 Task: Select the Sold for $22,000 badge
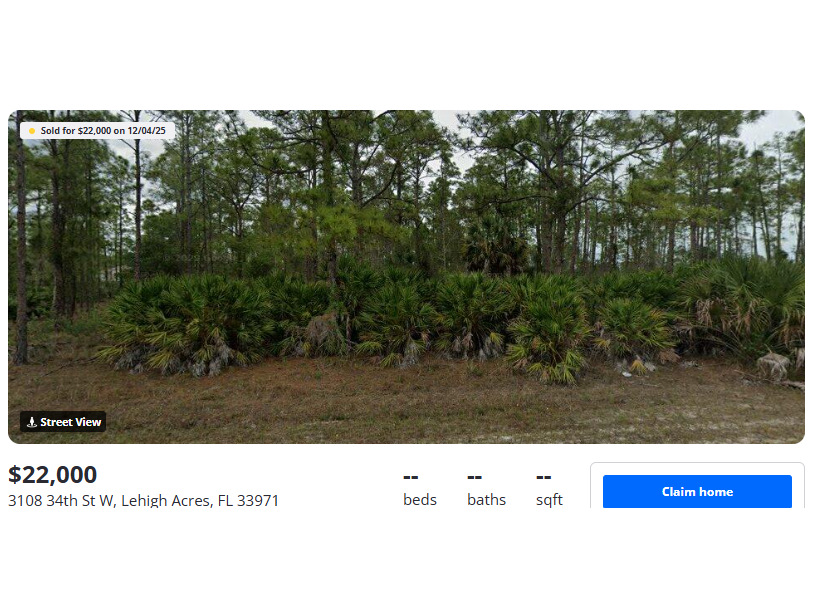(x=97, y=131)
